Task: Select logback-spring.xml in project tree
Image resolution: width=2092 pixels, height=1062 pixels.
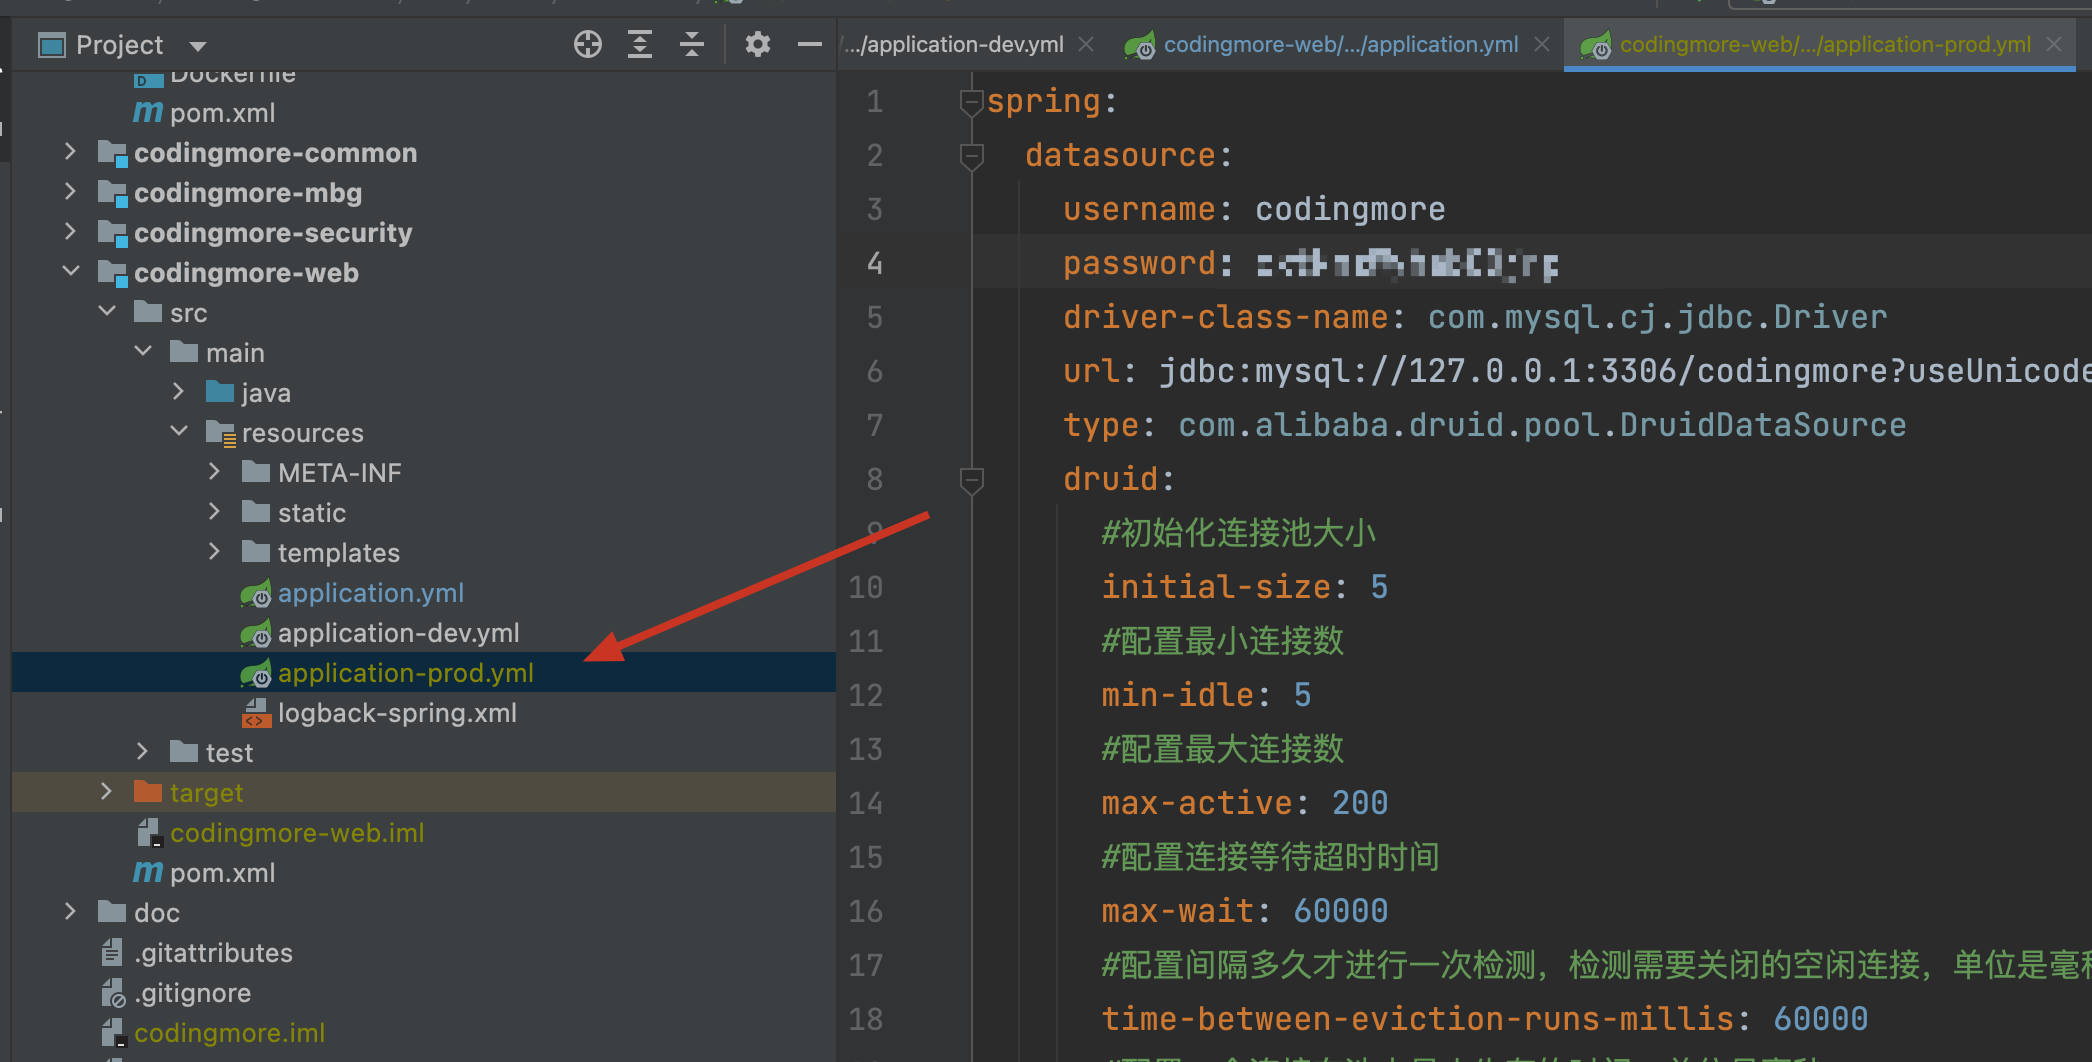Action: pyautogui.click(x=397, y=713)
